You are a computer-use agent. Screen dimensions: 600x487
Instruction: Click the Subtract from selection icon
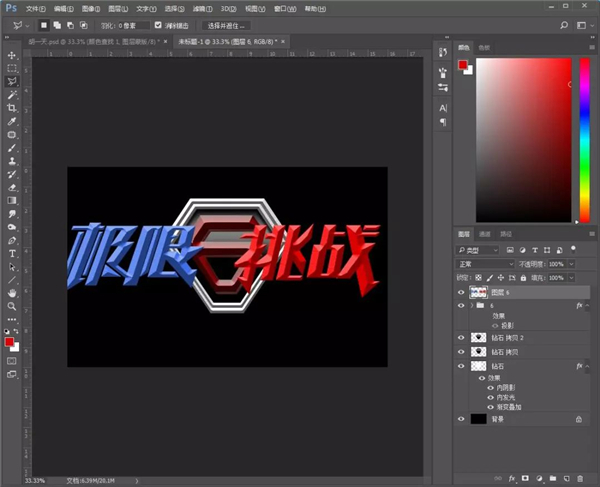70,25
